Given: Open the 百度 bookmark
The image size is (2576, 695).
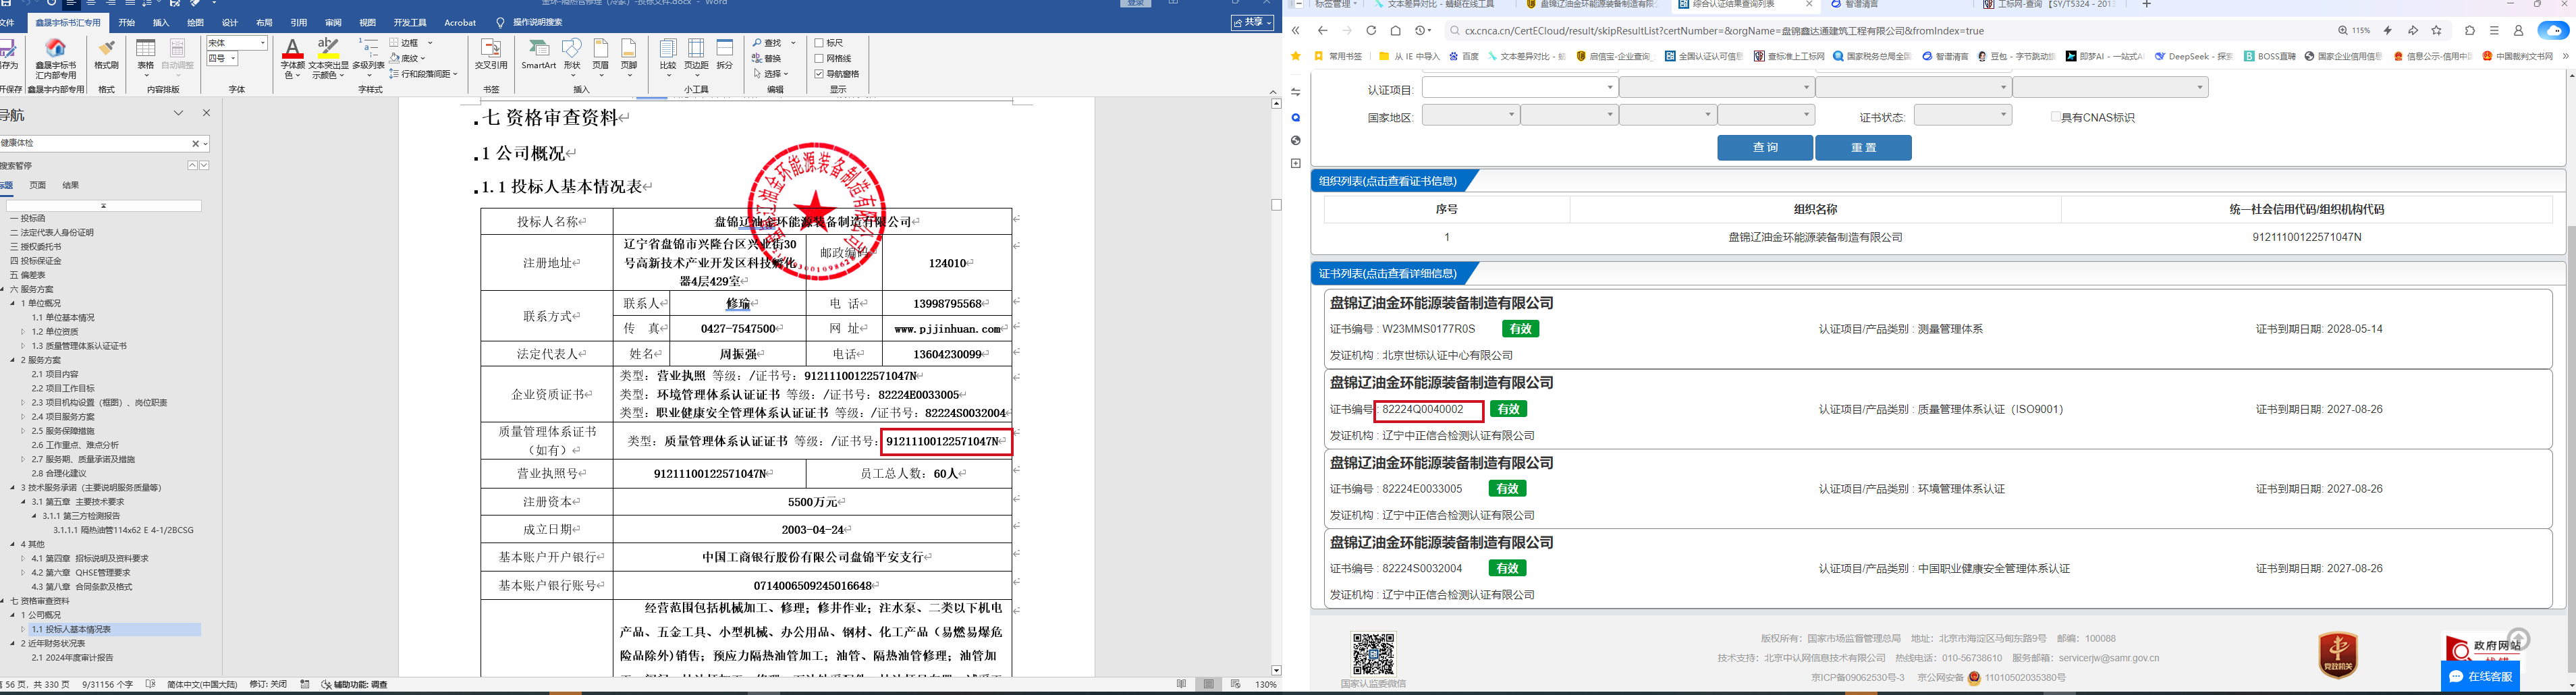Looking at the screenshot, I should (x=1464, y=57).
